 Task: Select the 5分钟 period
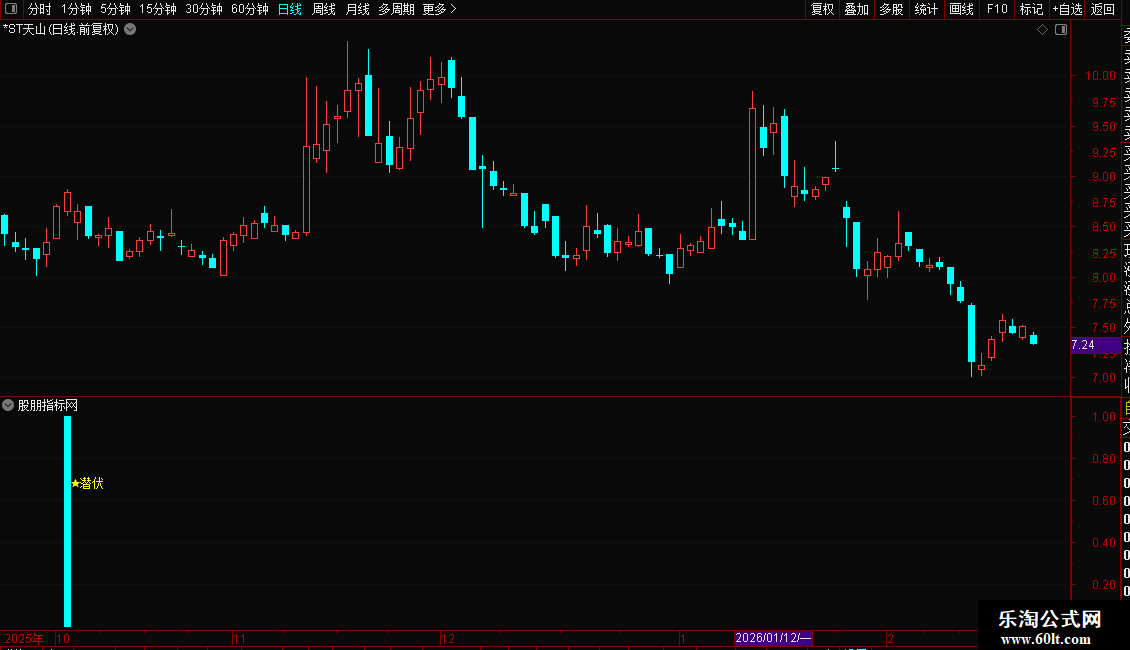115,9
